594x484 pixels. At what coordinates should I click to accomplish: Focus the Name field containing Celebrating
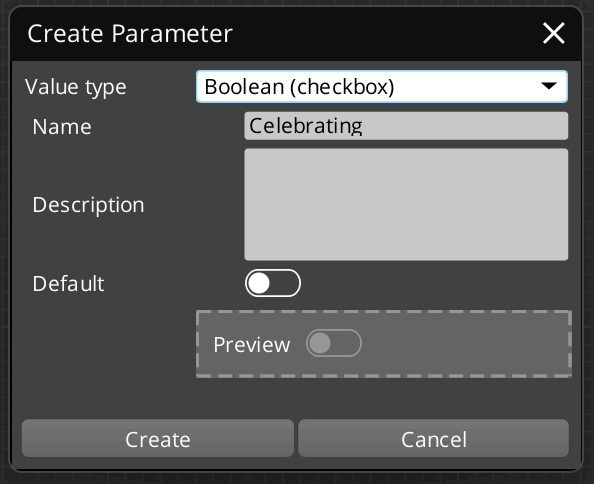pyautogui.click(x=406, y=126)
